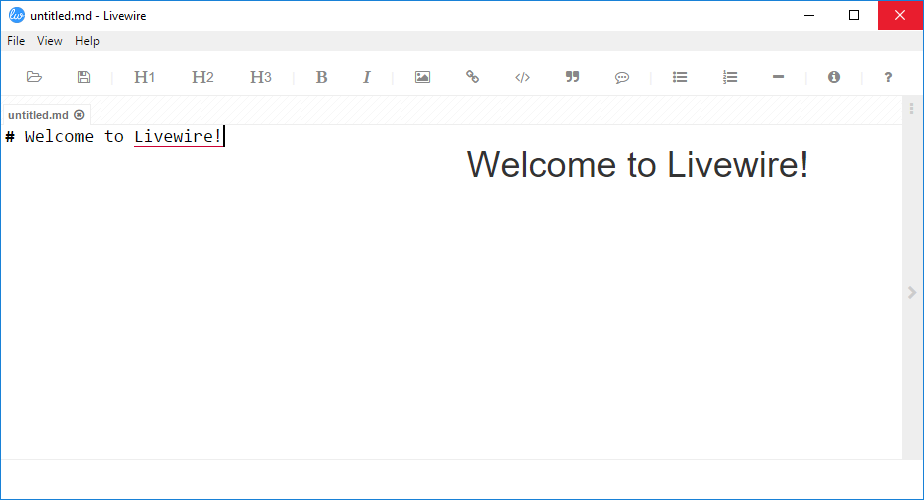Collapse the preview pane with the chevron

click(x=912, y=292)
